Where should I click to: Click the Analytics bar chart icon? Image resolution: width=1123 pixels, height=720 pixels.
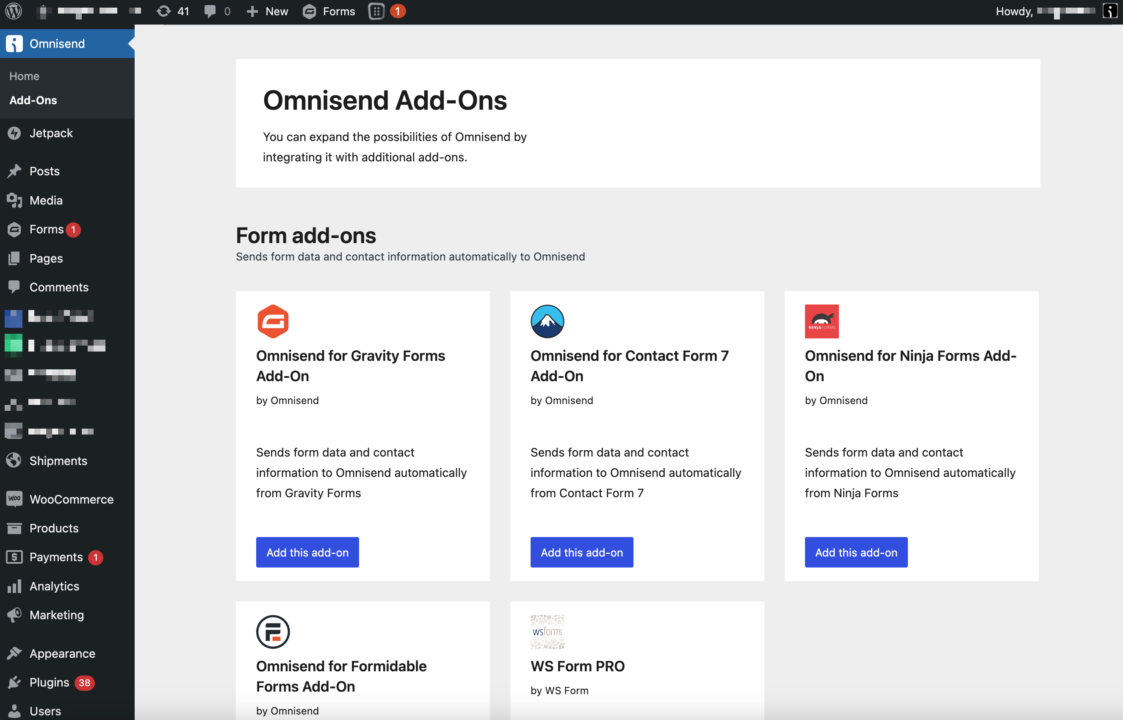click(14, 586)
